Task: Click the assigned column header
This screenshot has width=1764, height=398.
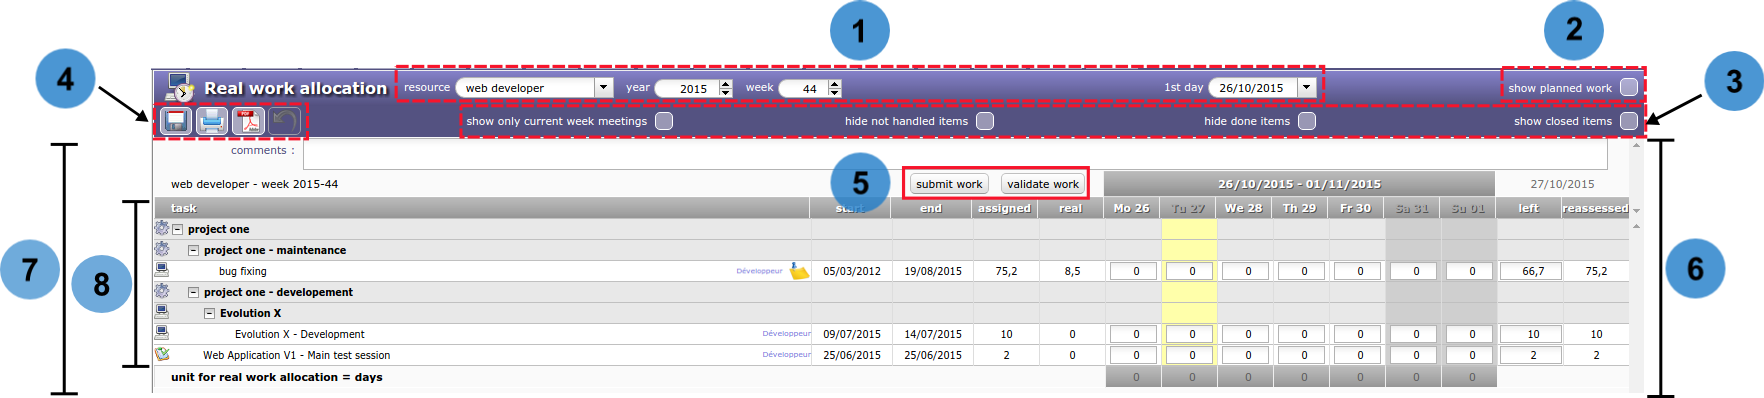Action: coord(1004,208)
